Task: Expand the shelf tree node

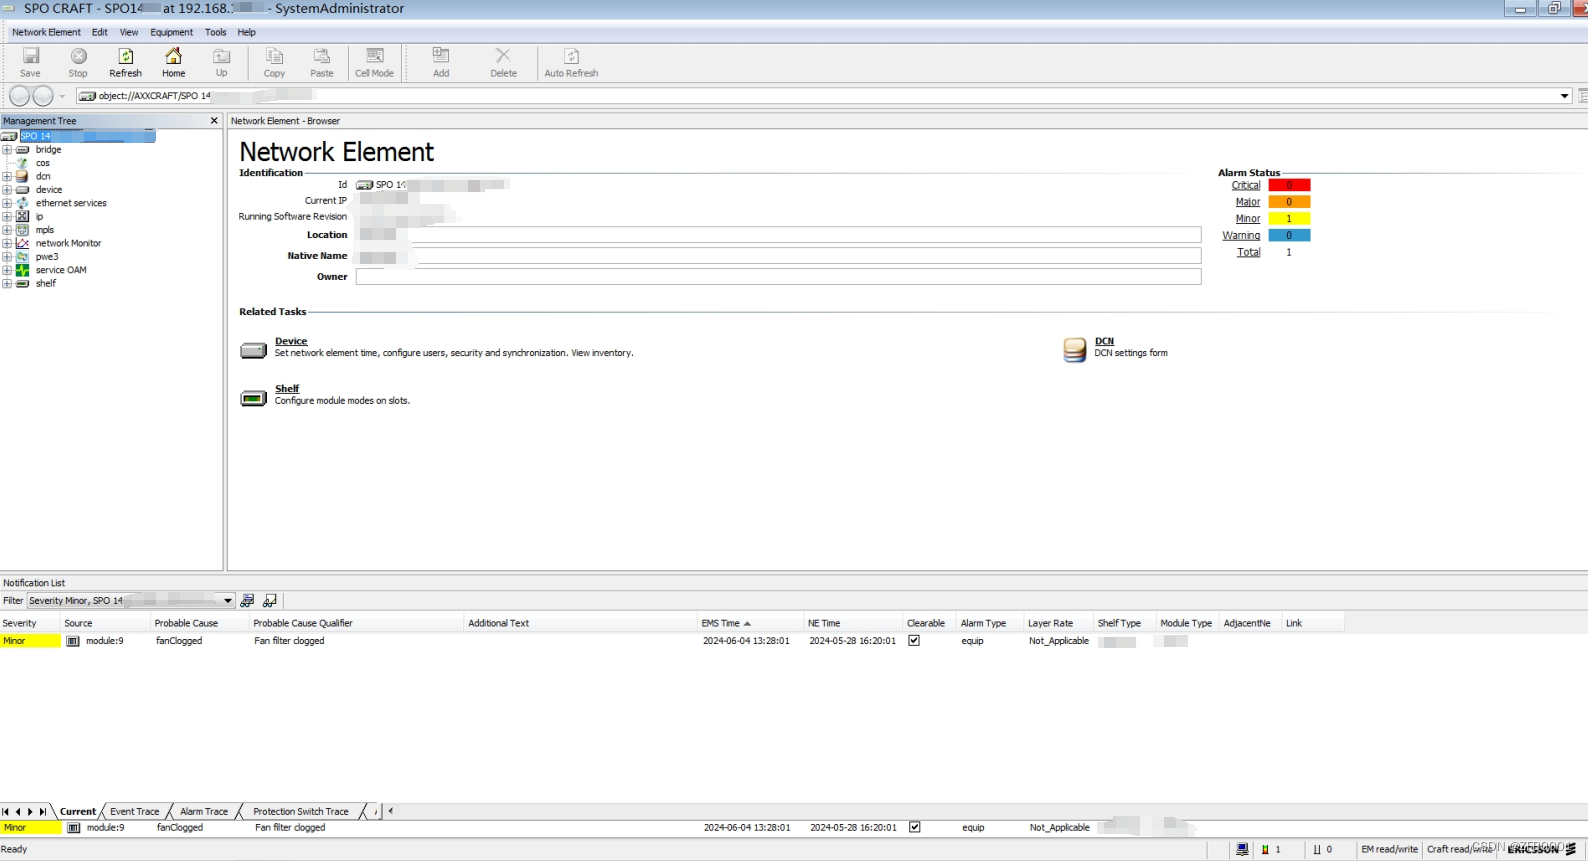Action: click(x=7, y=284)
